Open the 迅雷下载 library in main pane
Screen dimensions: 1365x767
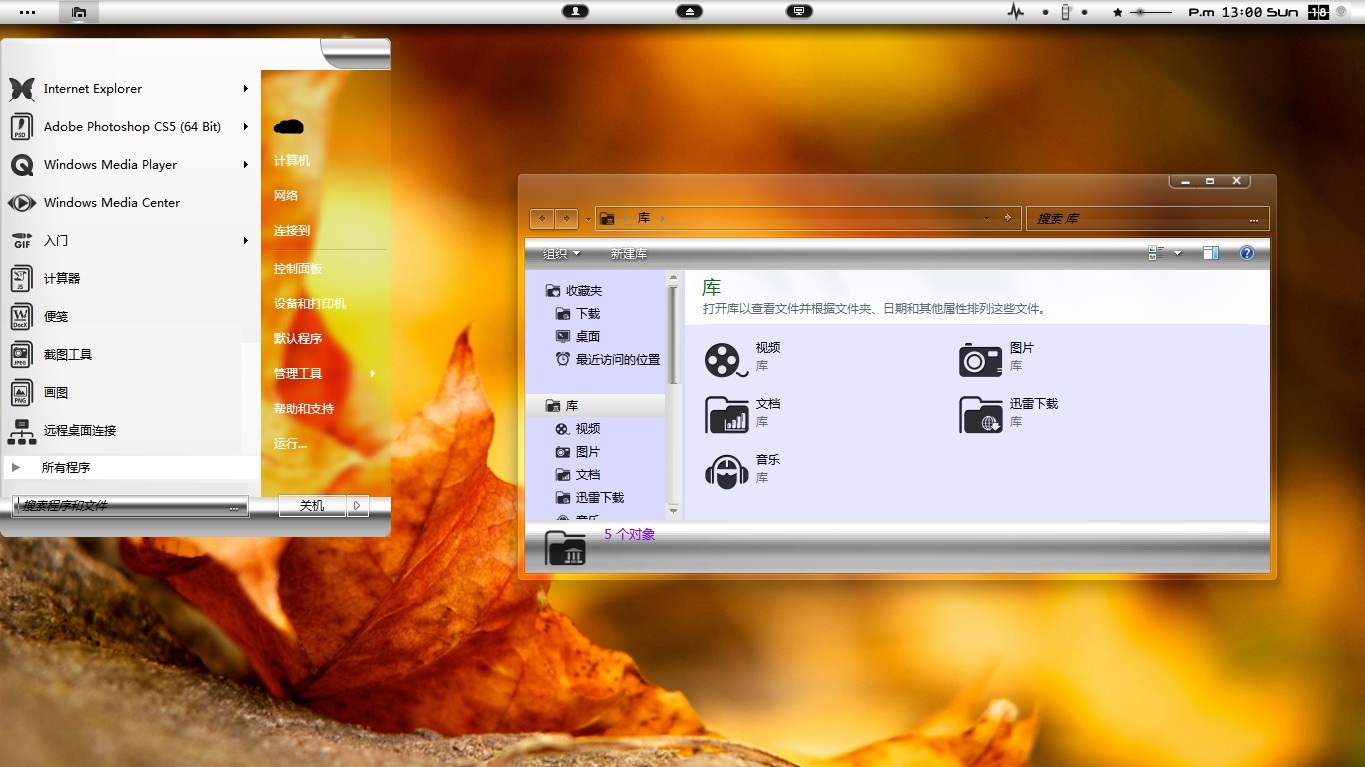[x=1008, y=414]
